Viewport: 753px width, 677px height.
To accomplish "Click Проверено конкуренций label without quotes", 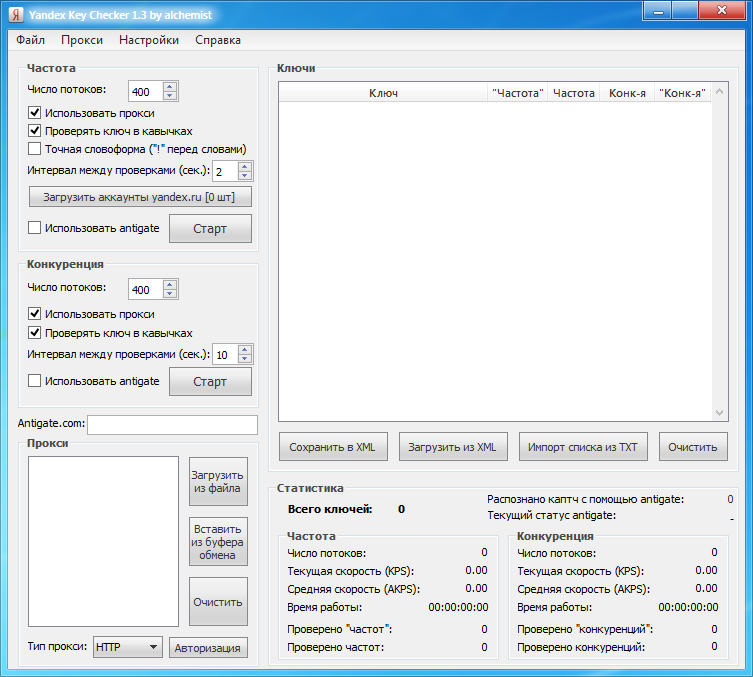I will 581,647.
